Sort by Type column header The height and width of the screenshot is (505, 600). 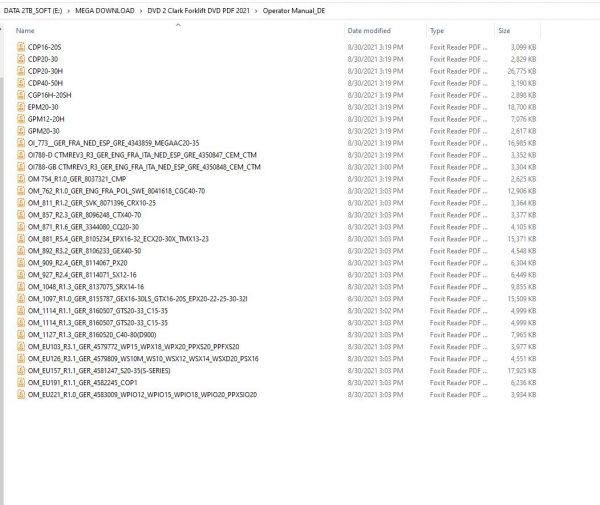click(x=437, y=31)
